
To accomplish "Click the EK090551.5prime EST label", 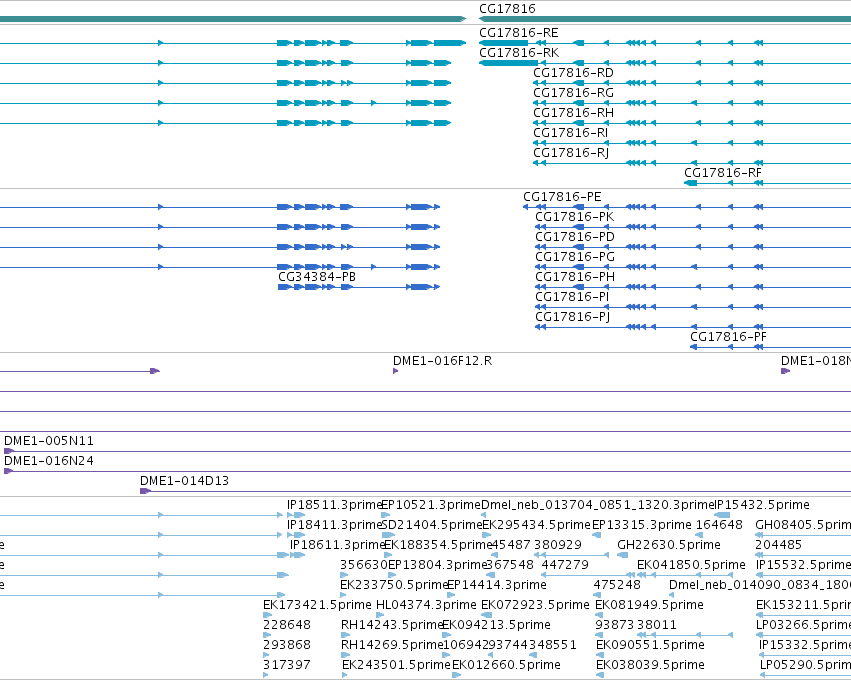I will coord(650,645).
